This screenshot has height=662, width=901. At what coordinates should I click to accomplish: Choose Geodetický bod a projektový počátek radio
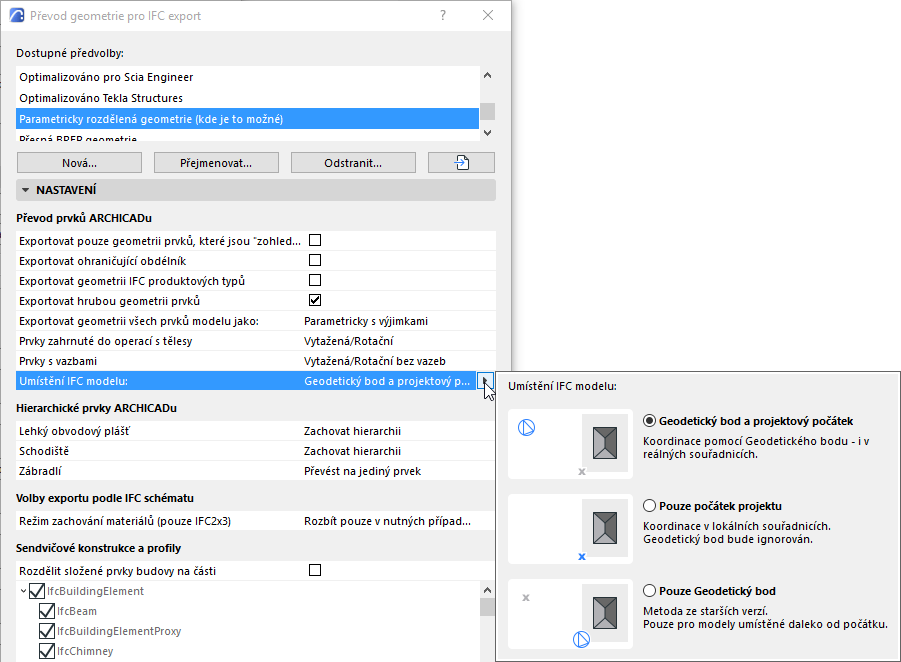click(x=649, y=421)
